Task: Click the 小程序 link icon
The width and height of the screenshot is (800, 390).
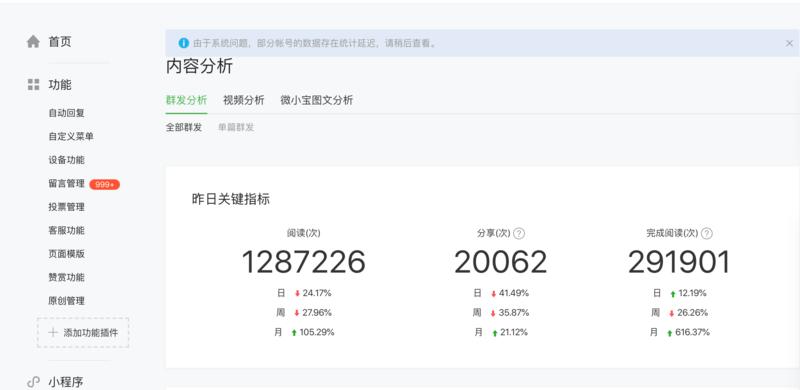Action: (33, 382)
